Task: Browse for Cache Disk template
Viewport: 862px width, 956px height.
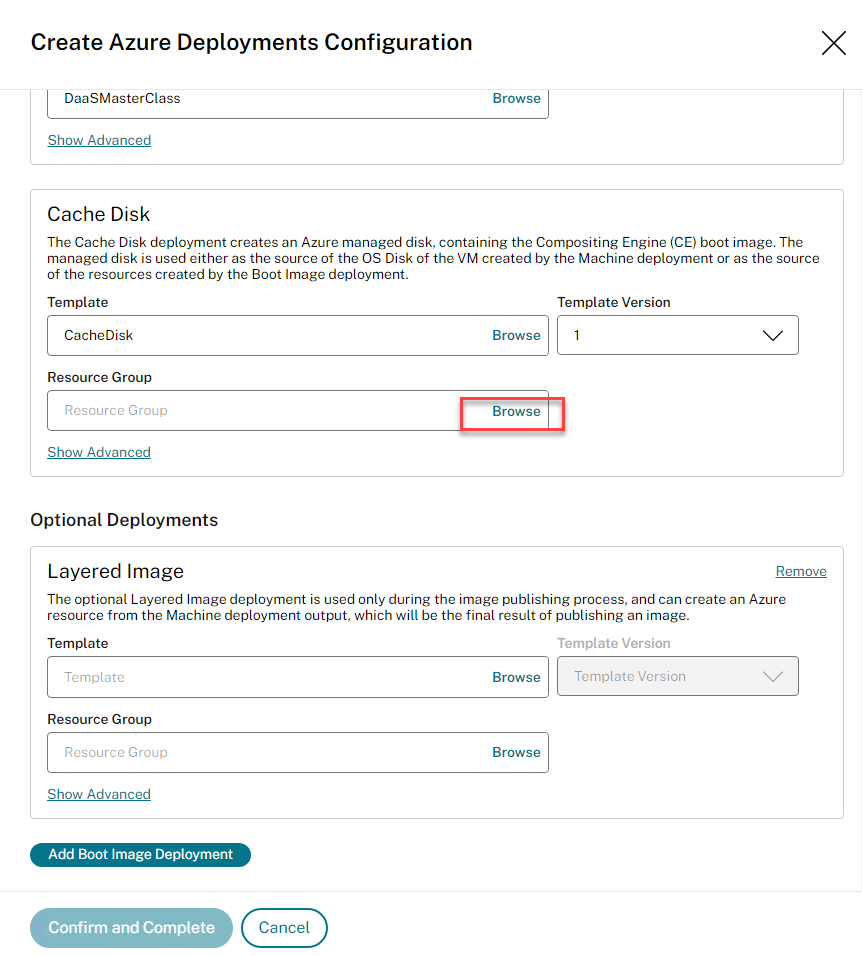Action: pos(516,335)
